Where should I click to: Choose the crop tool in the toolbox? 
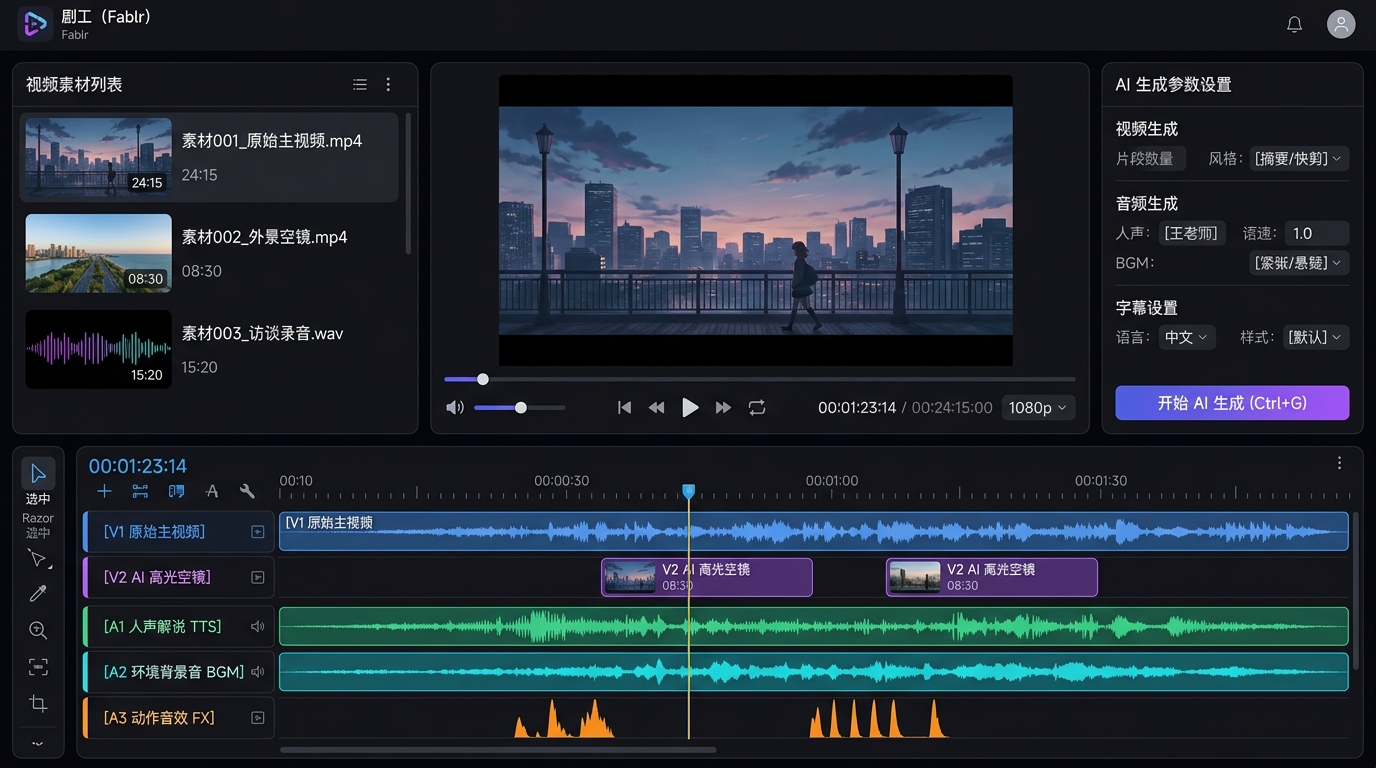(x=38, y=703)
